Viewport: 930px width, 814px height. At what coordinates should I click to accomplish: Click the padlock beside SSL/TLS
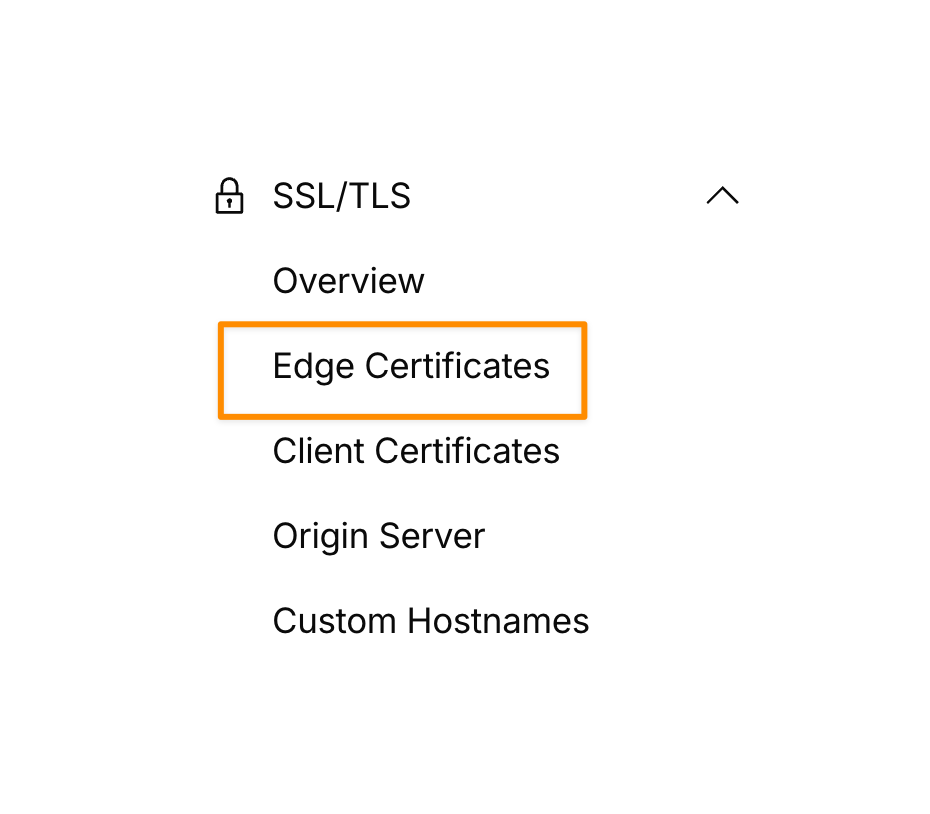(x=229, y=196)
